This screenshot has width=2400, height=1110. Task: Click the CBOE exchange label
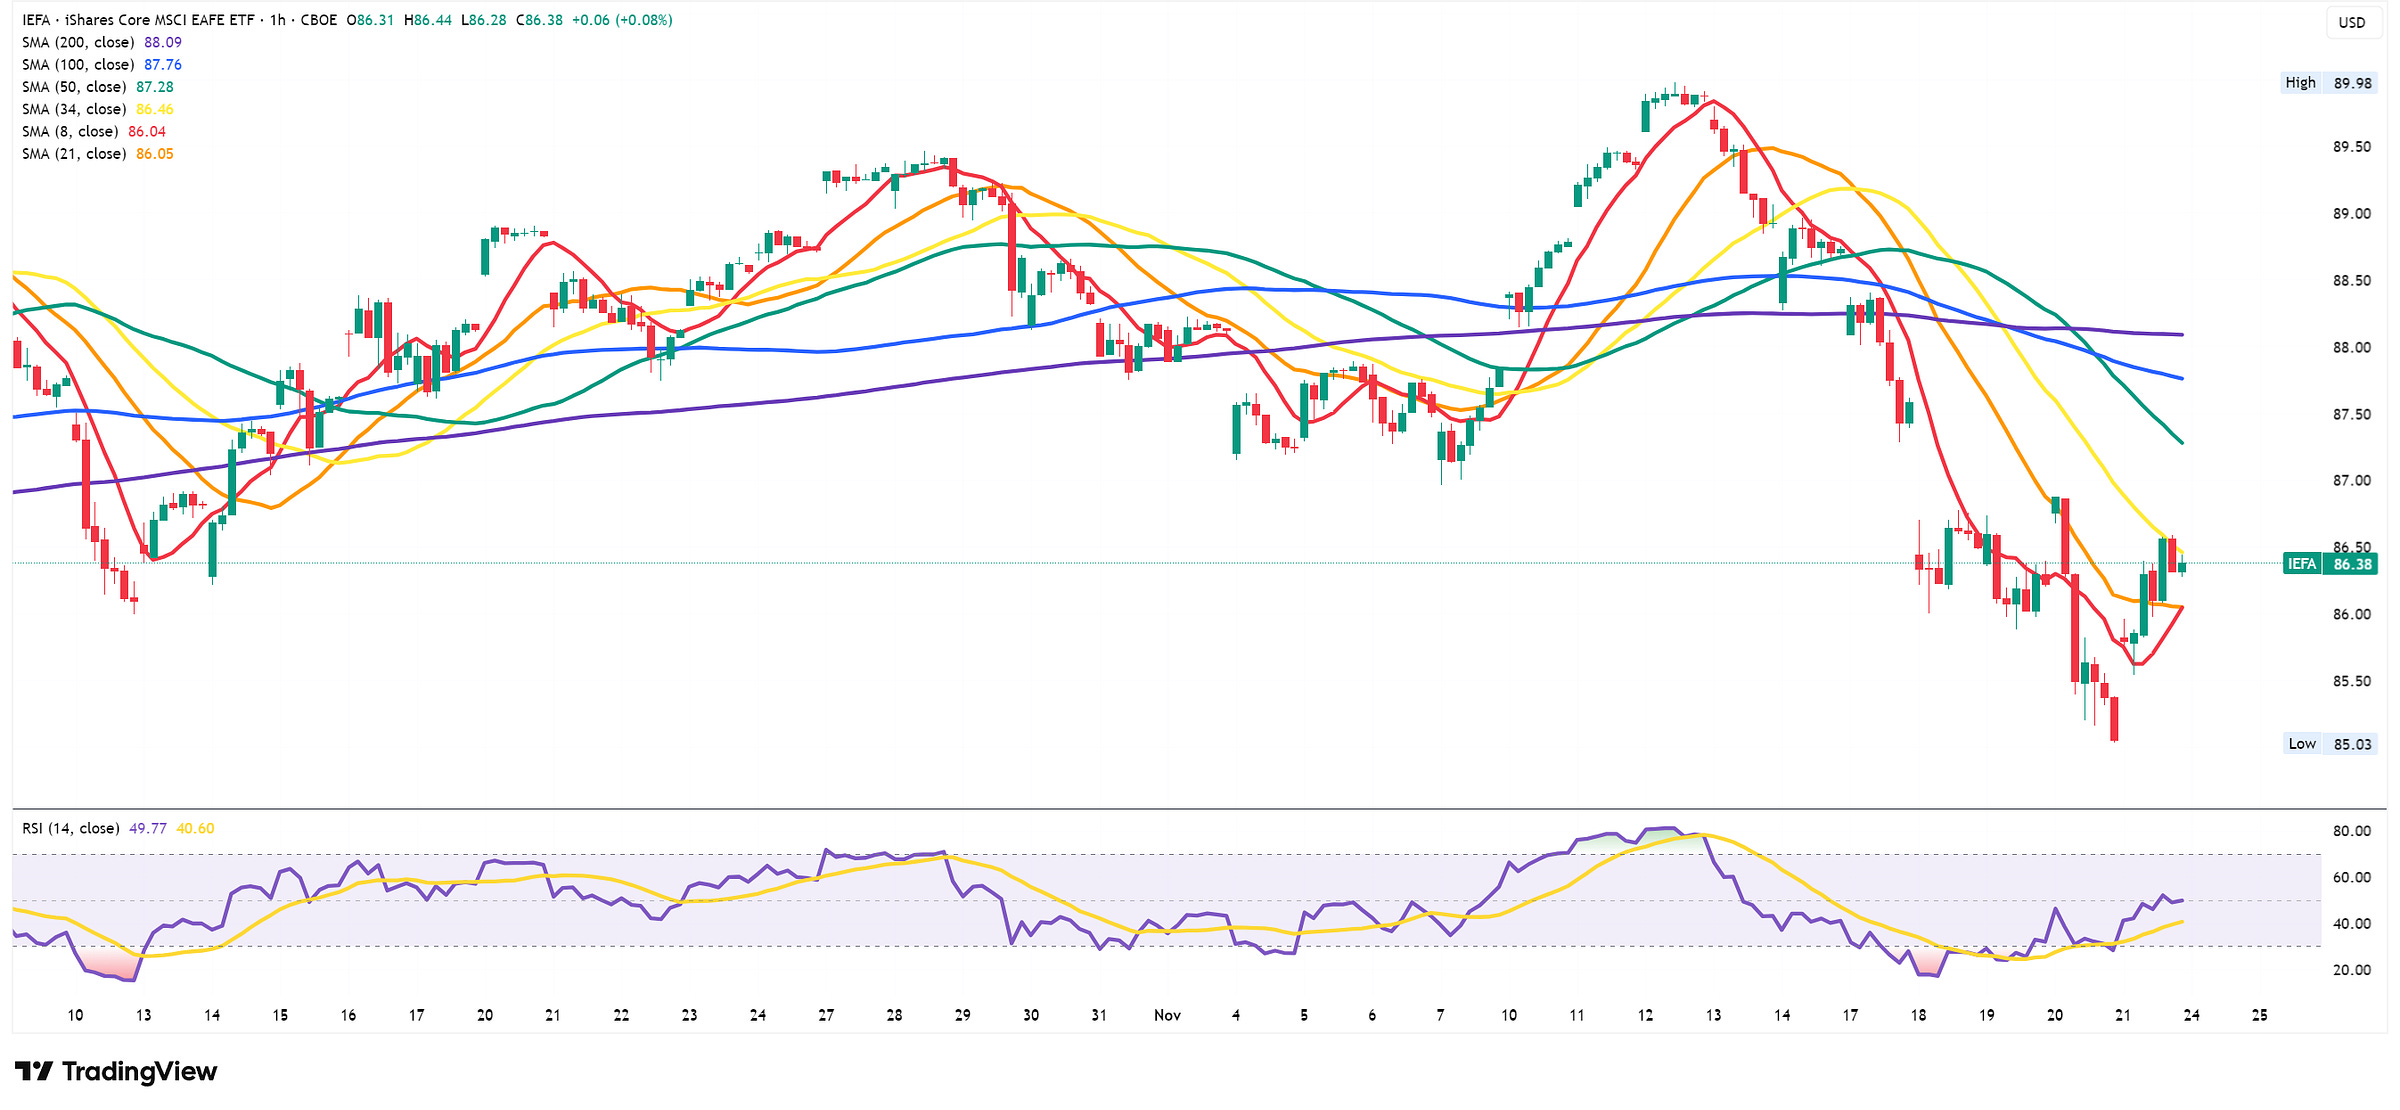click(318, 20)
